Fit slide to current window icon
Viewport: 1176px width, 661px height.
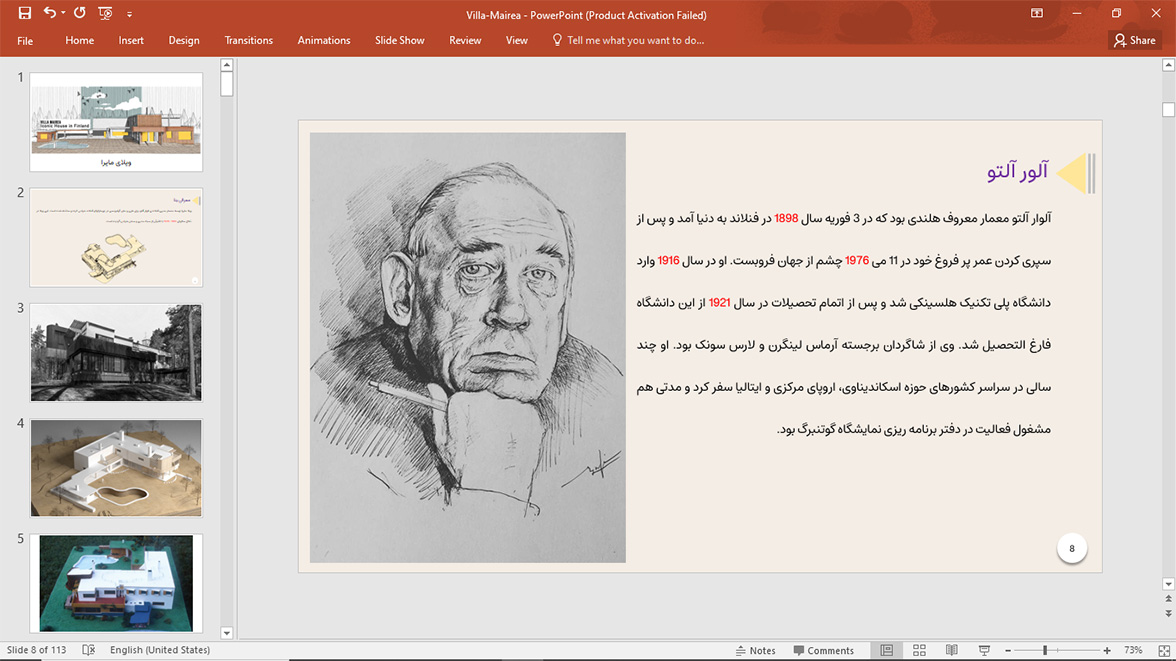1164,650
